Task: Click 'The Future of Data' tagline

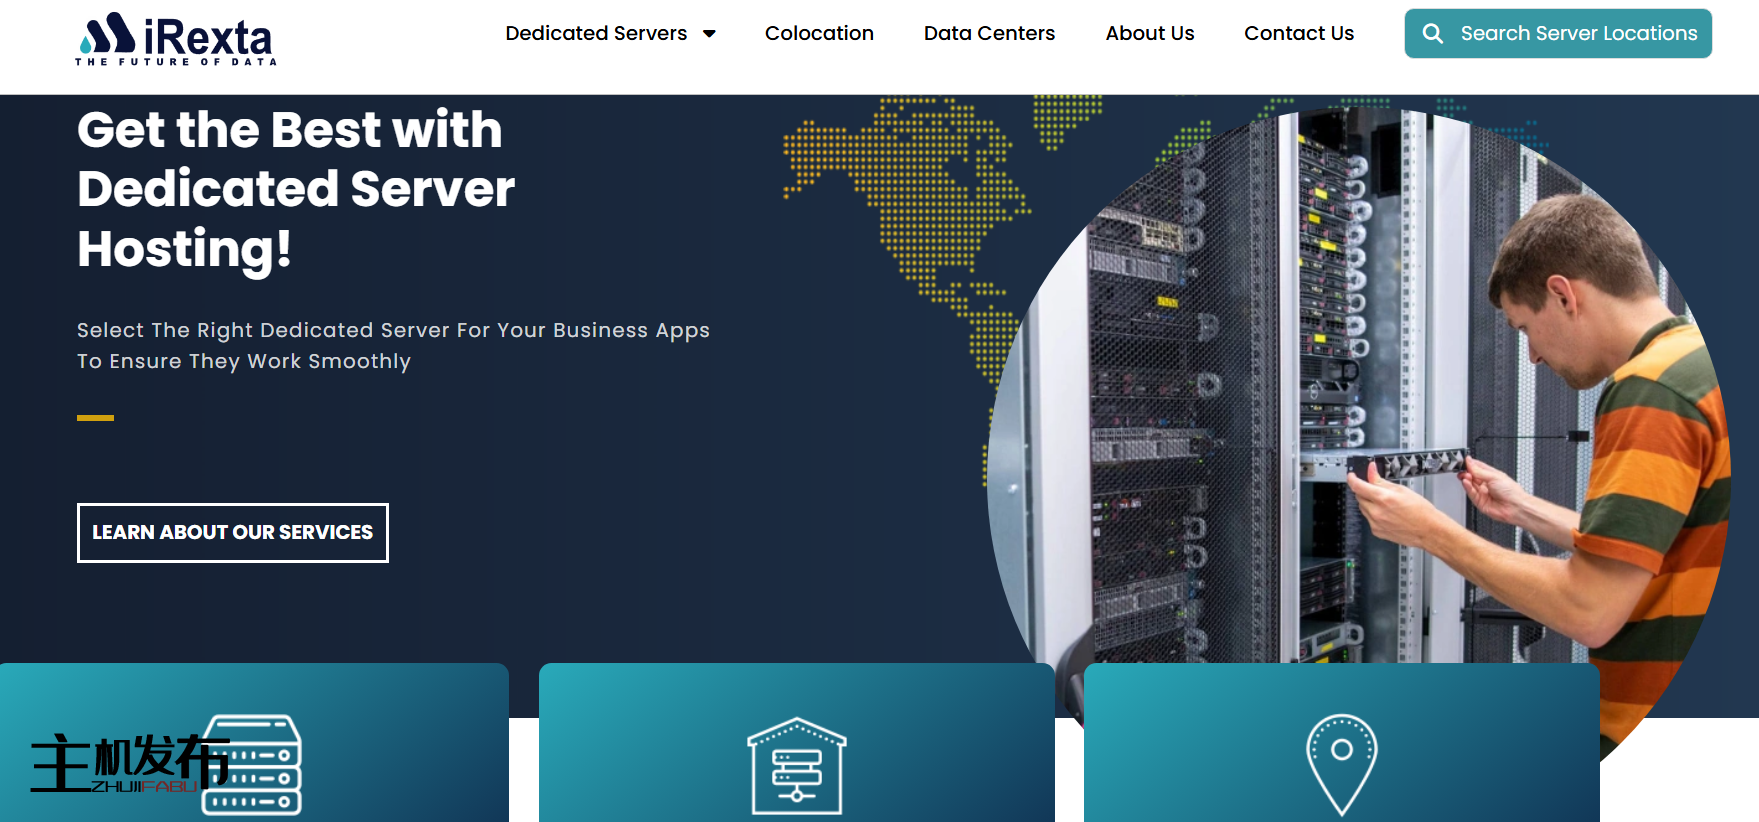Action: coord(176,62)
